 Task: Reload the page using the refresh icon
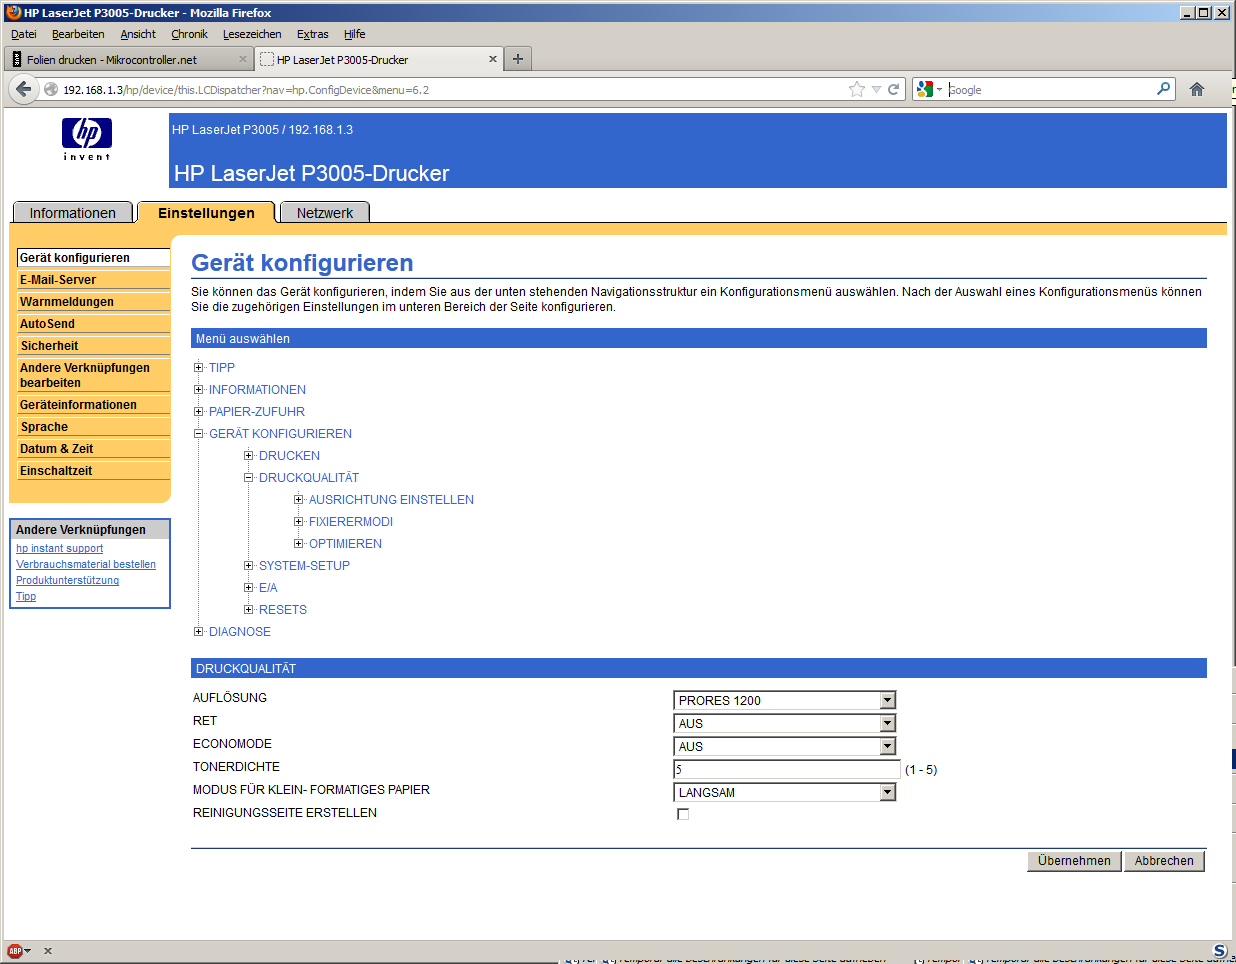click(894, 89)
